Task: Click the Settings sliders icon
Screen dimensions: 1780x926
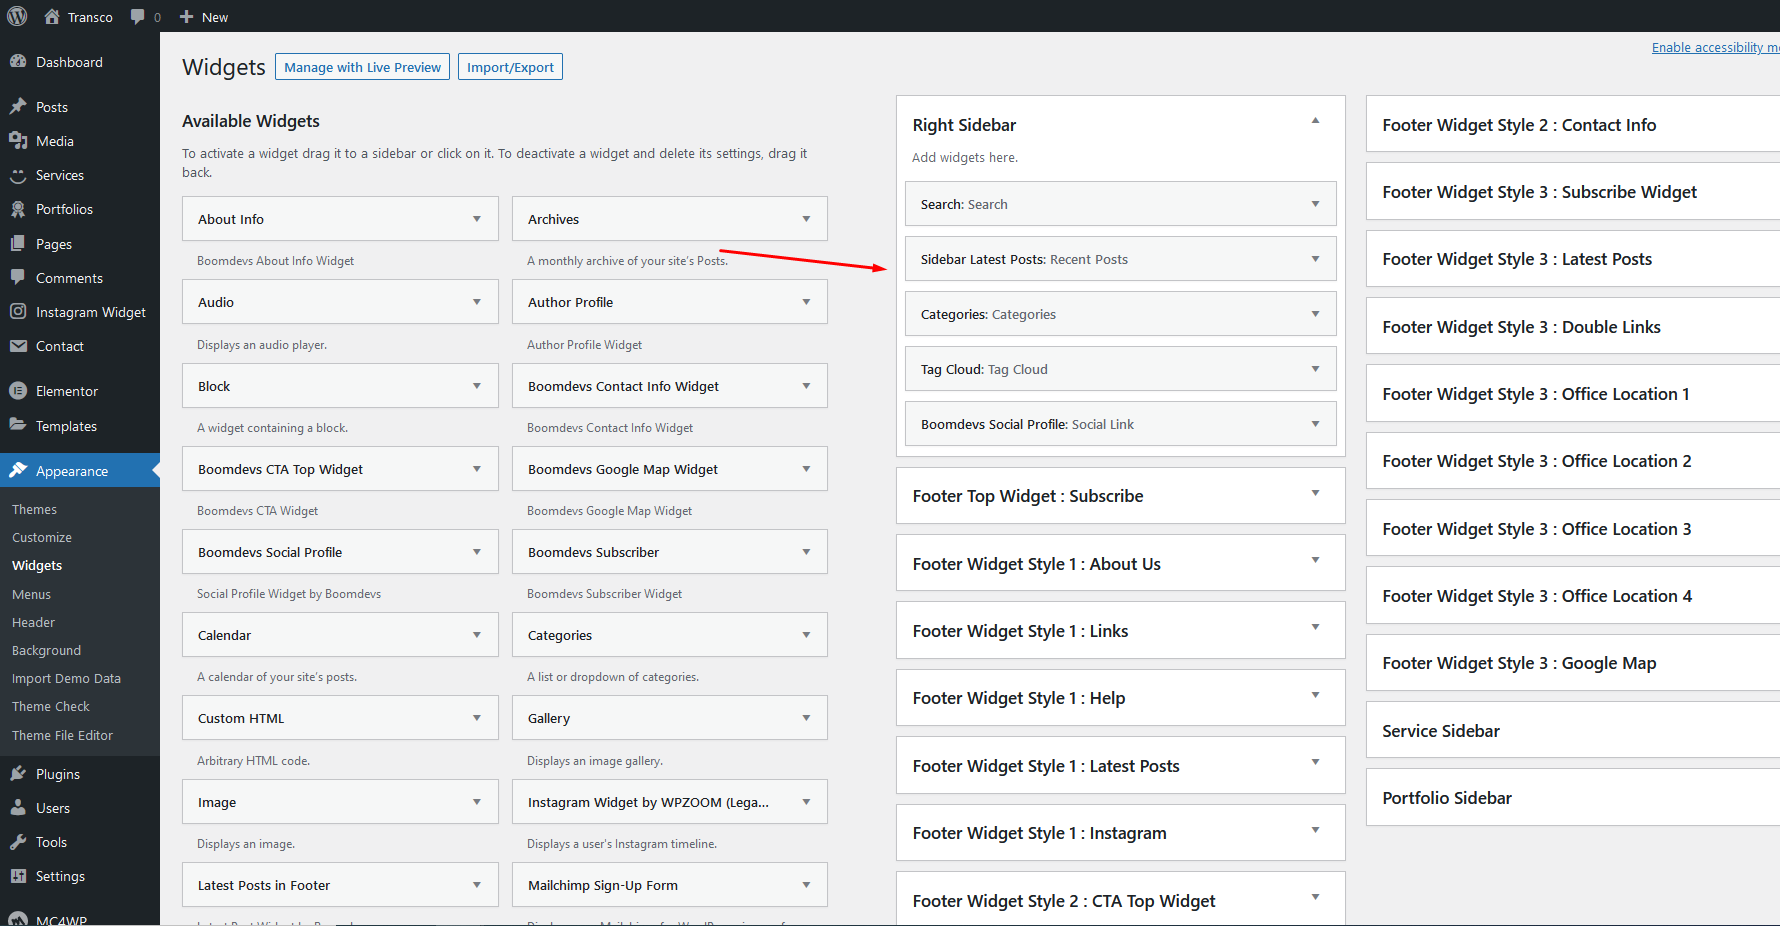Action: [18, 876]
